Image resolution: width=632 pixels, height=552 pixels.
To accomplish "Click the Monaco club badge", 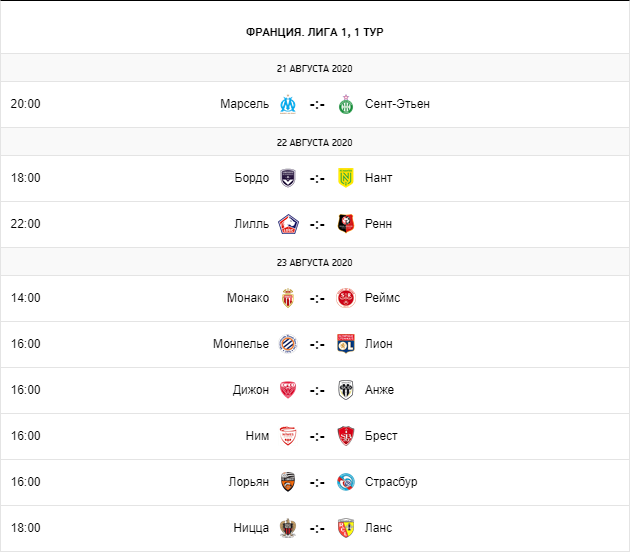I will [288, 298].
